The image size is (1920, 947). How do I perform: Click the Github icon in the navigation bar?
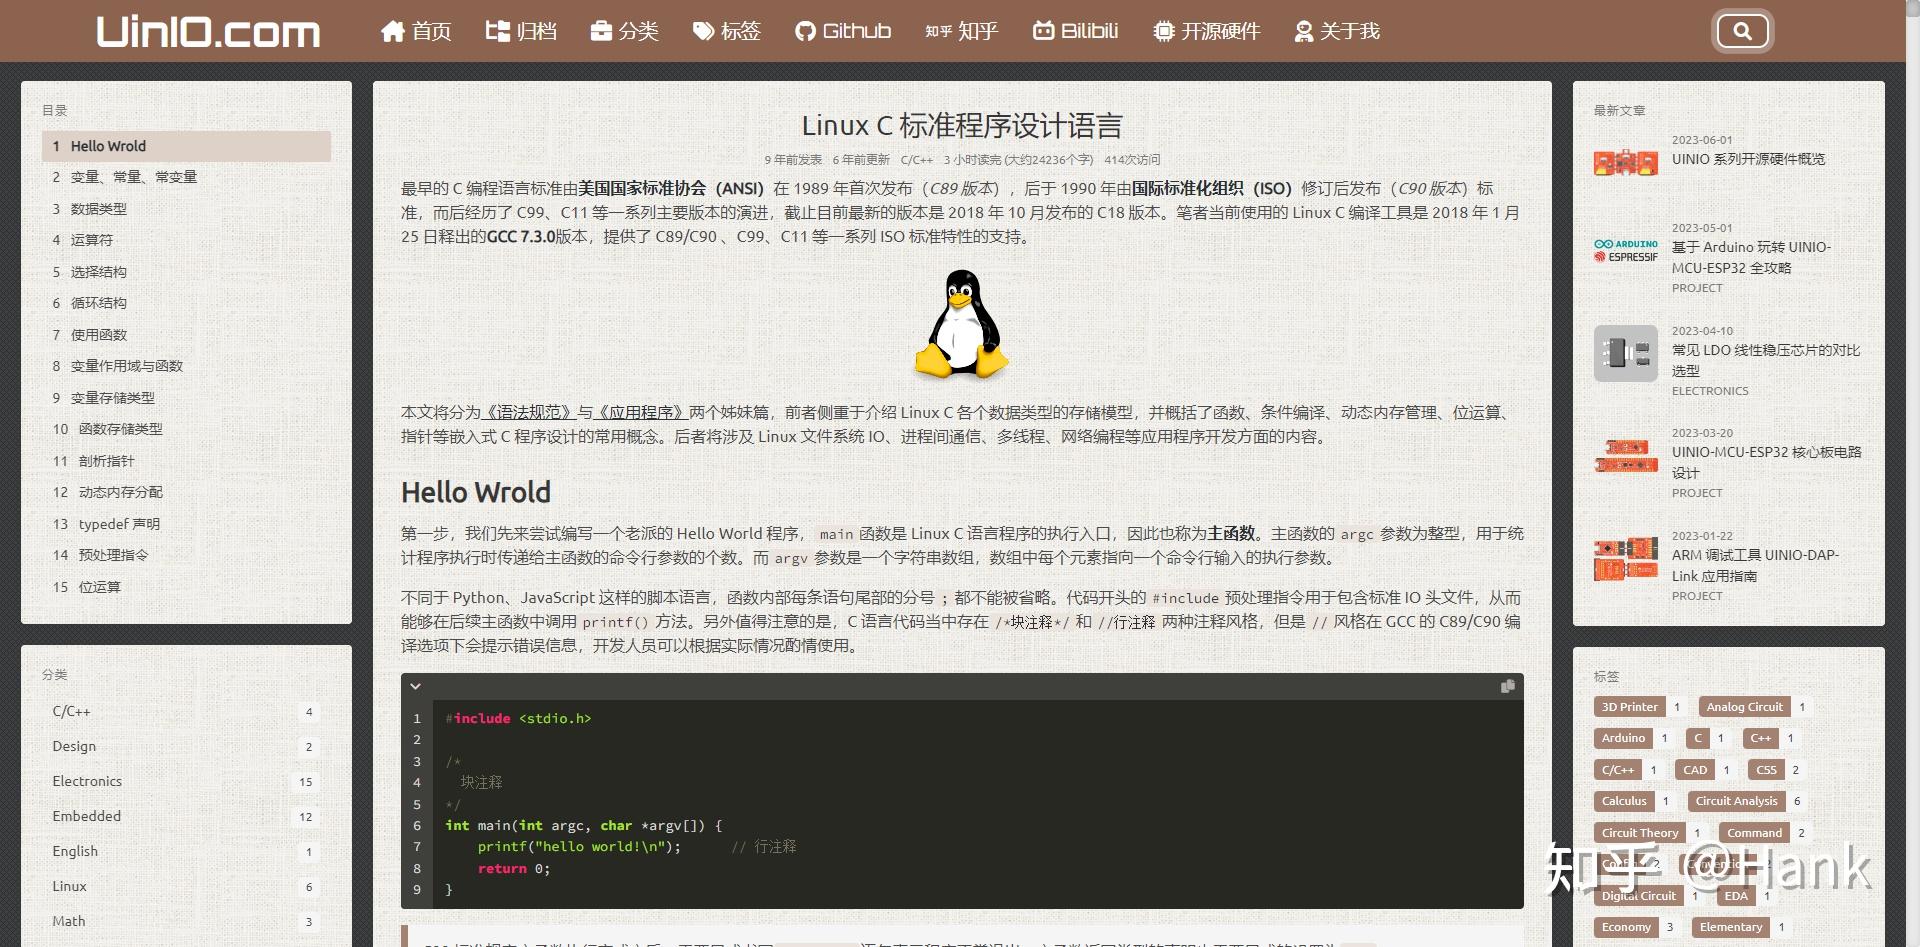tap(805, 30)
